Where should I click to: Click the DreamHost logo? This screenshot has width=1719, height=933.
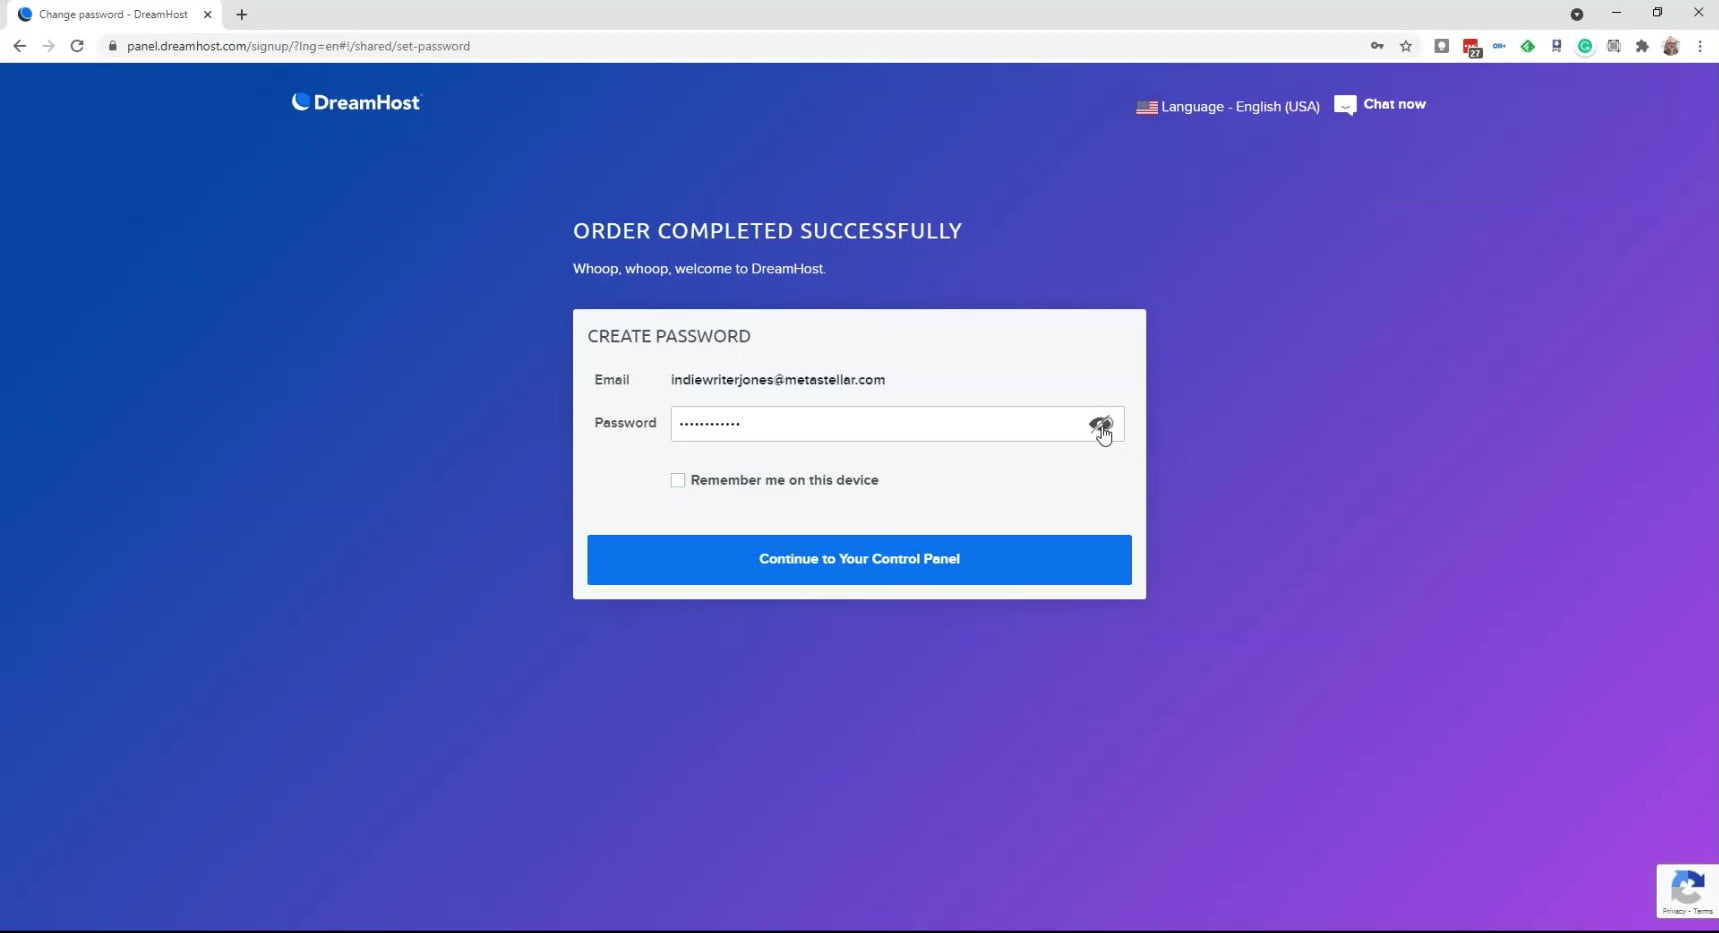[356, 102]
